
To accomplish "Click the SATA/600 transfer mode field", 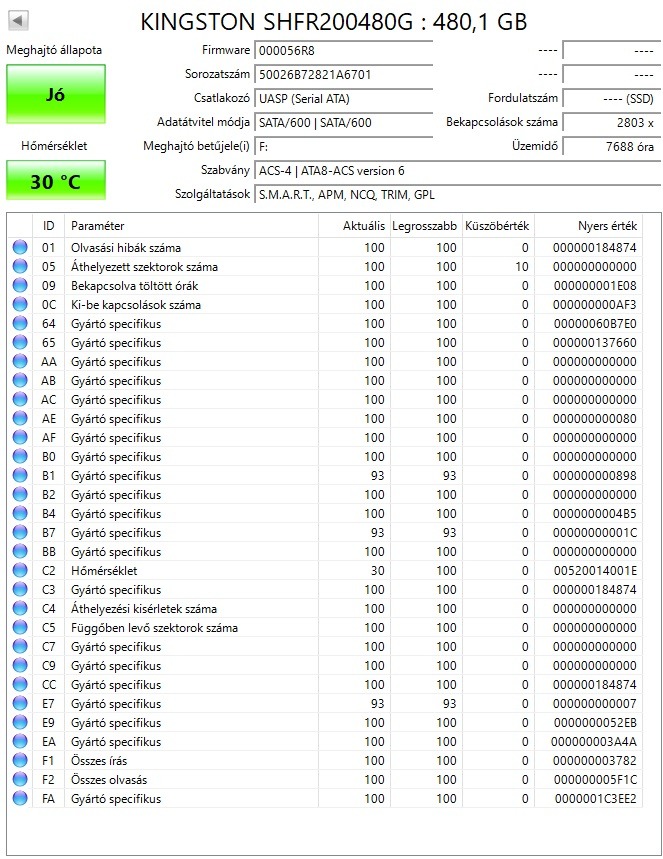I will point(344,123).
